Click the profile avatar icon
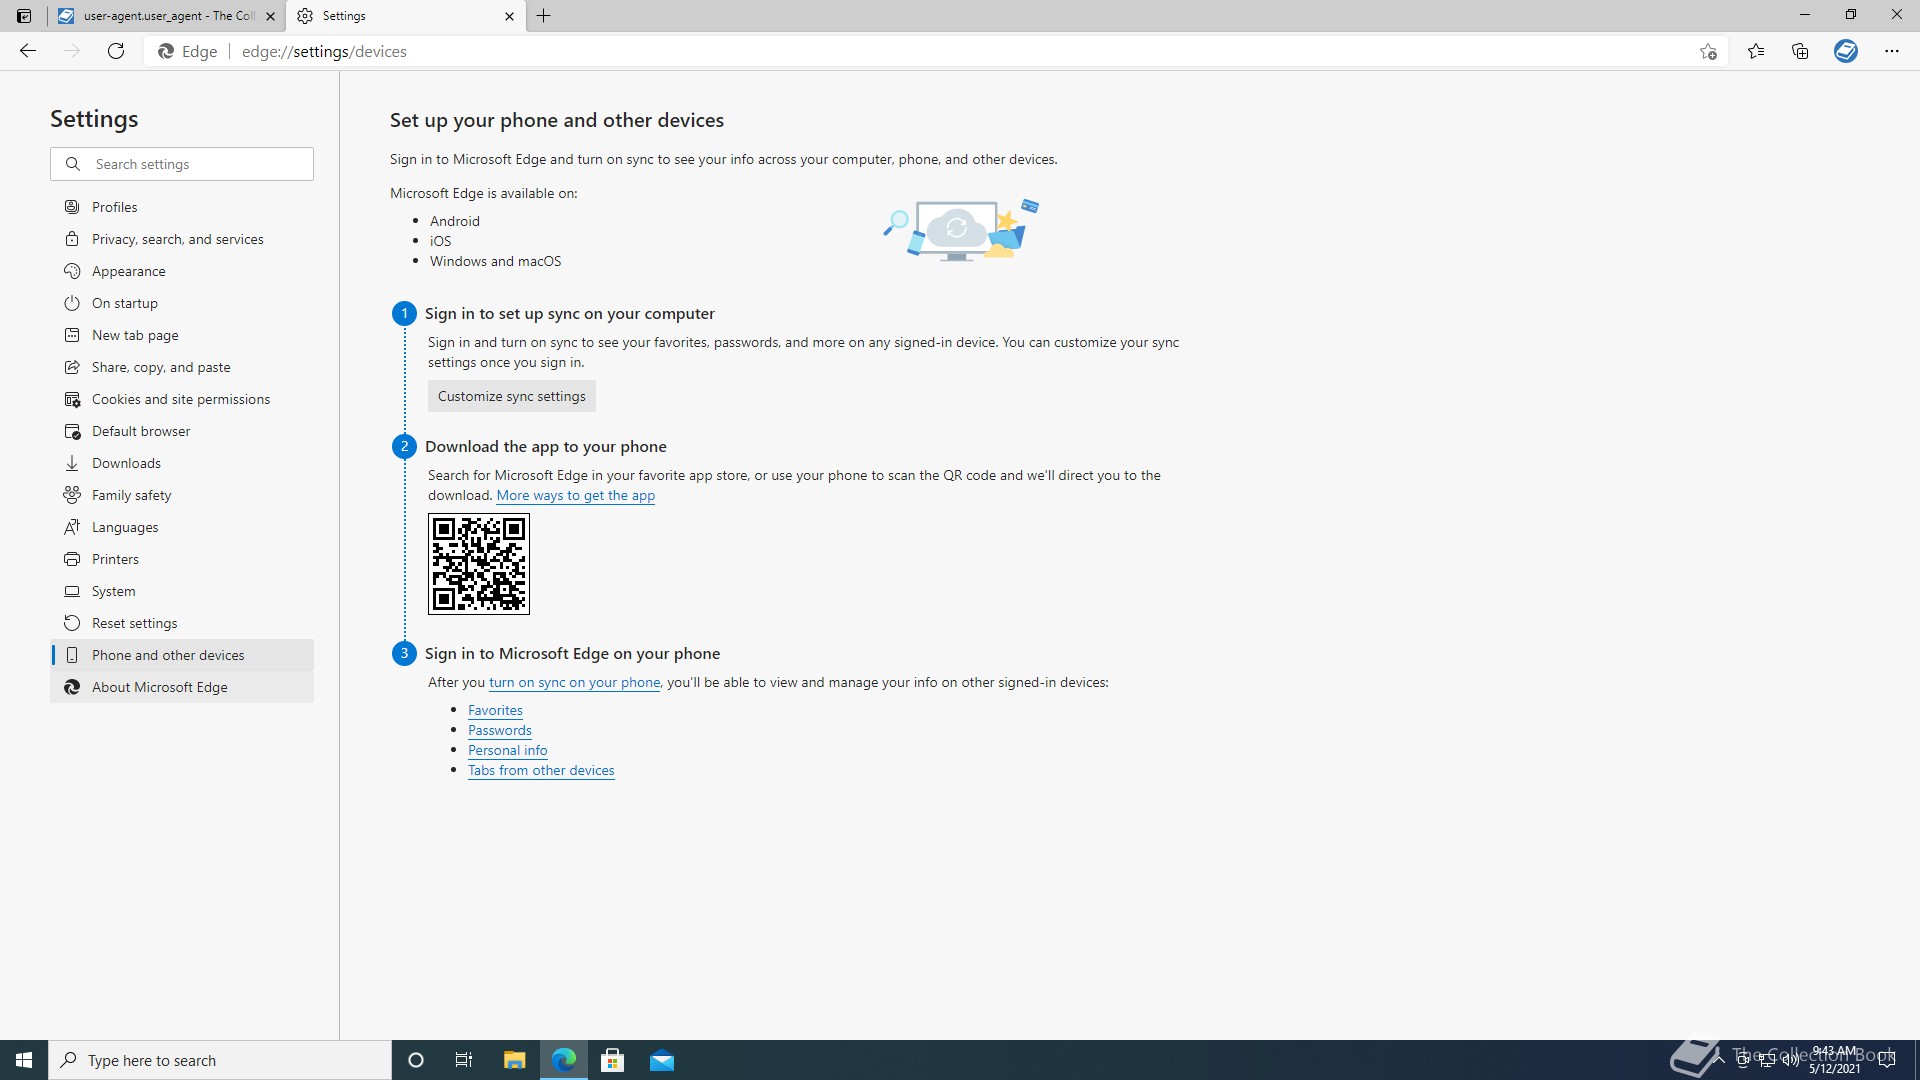 pyautogui.click(x=1846, y=51)
